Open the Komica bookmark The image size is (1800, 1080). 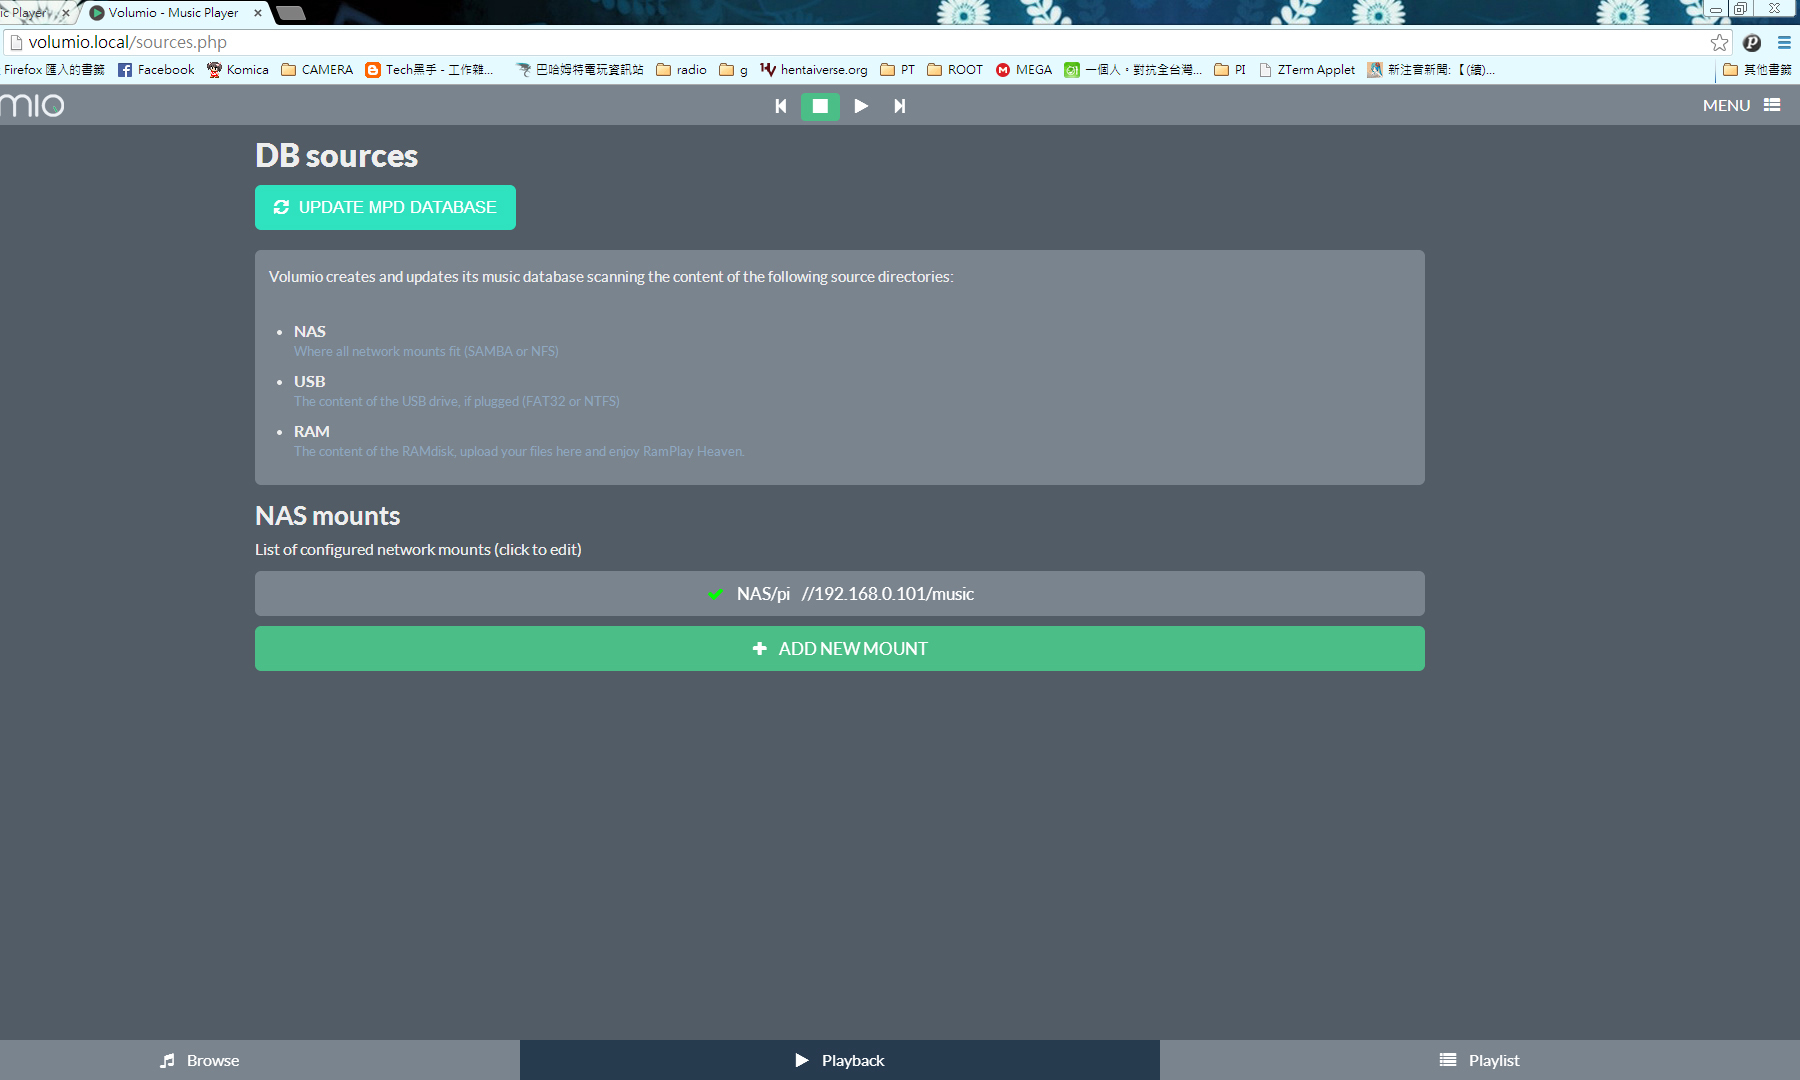[x=238, y=70]
